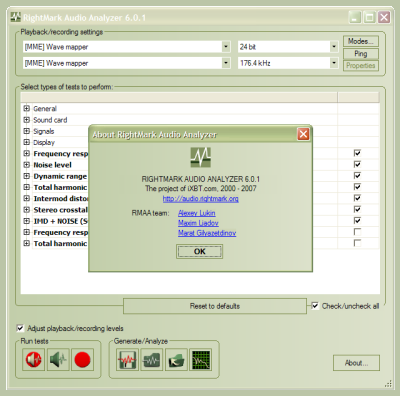Image resolution: width=400 pixels, height=396 pixels.
Task: Expand the Intermod distortion tree node
Action: 27,198
